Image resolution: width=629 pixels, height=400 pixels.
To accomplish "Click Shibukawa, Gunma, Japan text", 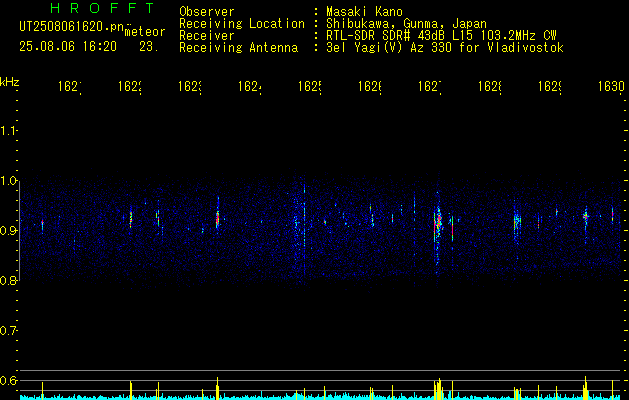I will click(x=406, y=24).
